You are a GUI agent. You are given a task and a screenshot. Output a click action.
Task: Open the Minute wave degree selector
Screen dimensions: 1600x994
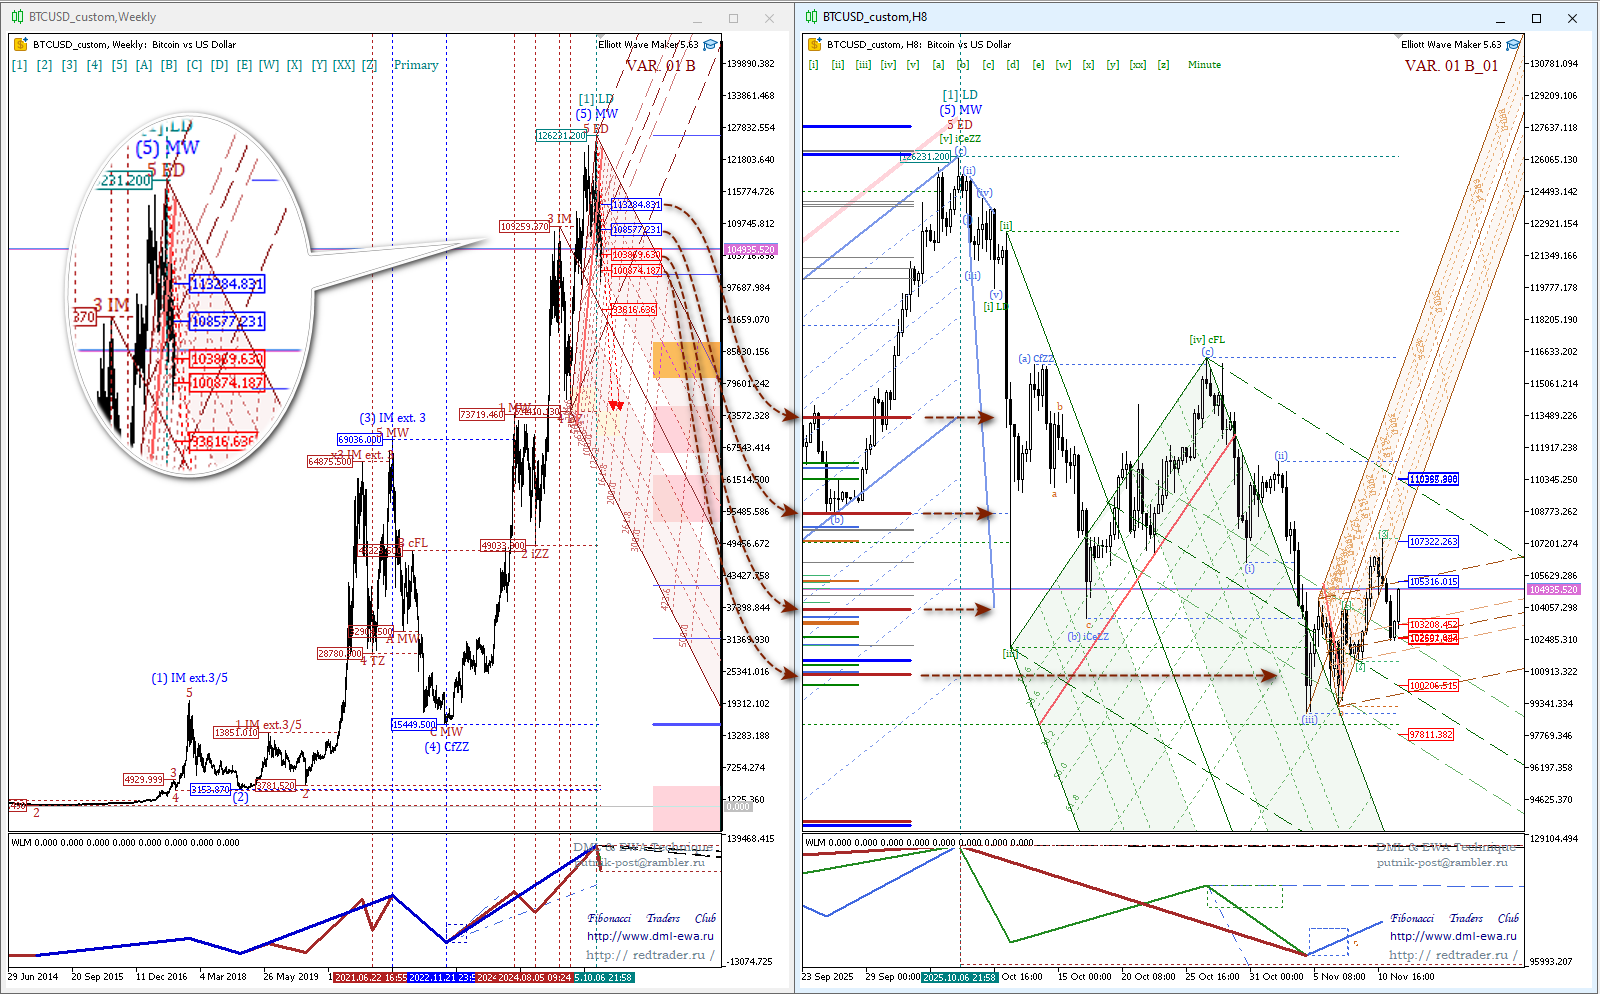(1204, 65)
